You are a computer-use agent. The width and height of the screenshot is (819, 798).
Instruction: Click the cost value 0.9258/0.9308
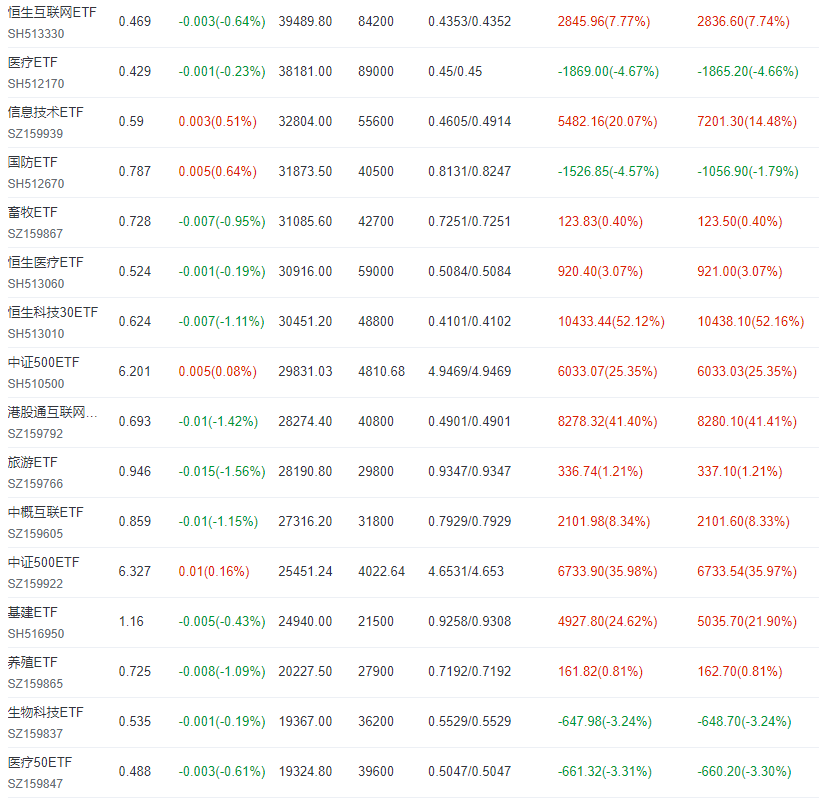pos(470,621)
